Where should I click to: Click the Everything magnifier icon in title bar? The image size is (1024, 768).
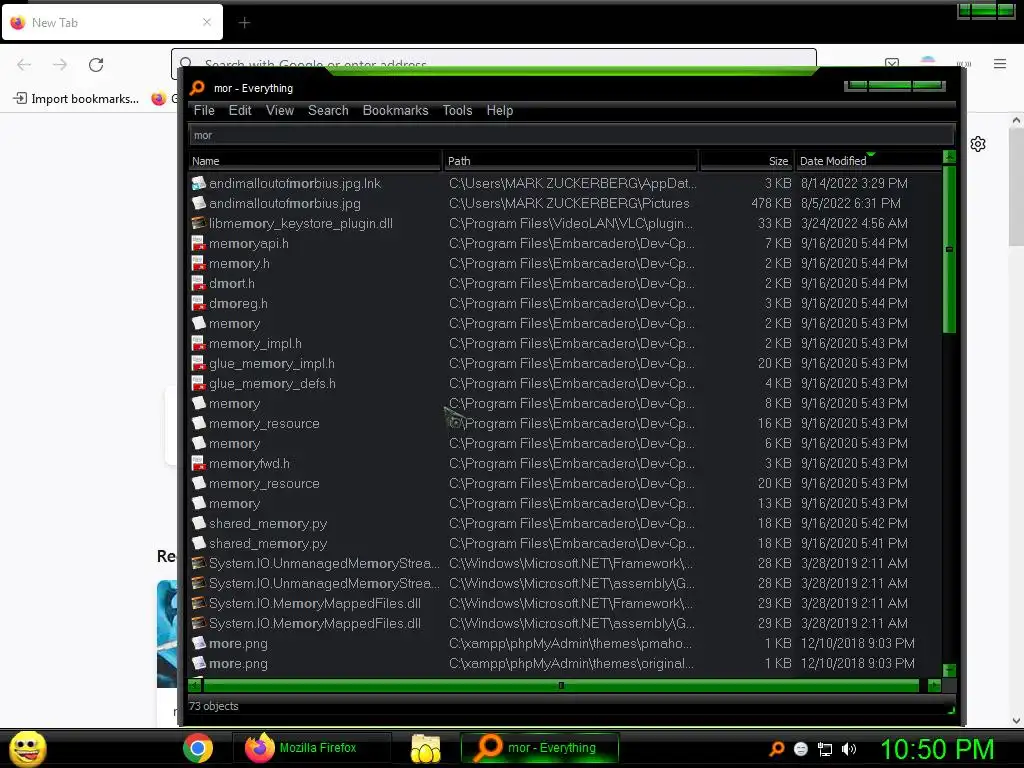coord(197,88)
